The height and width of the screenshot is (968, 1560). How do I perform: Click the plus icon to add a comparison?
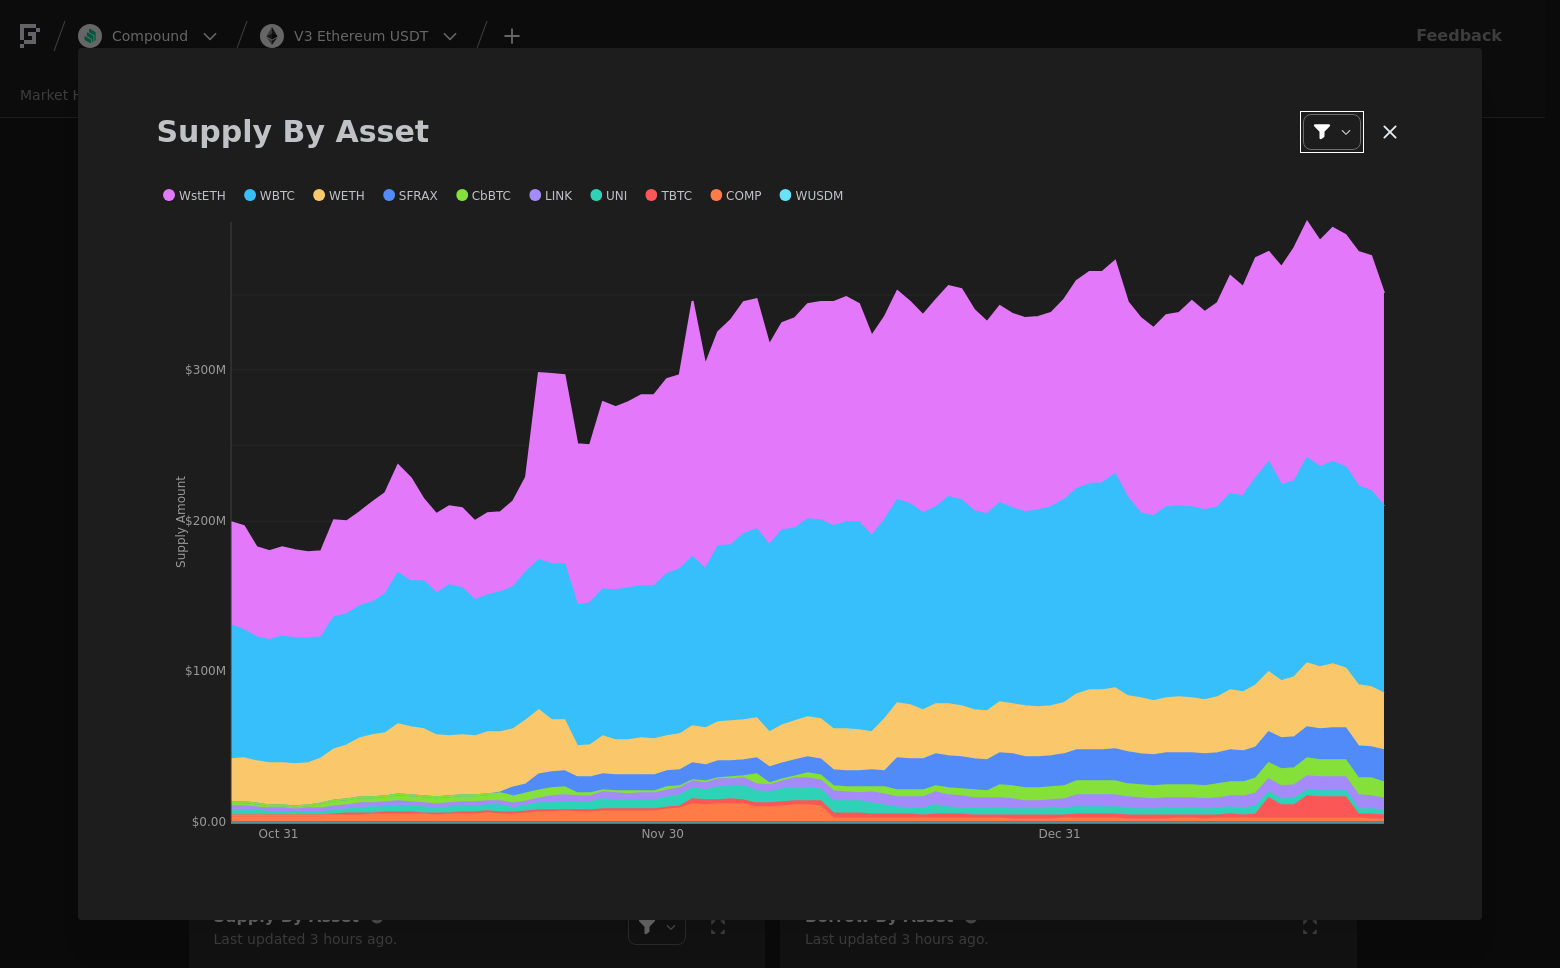coord(512,36)
